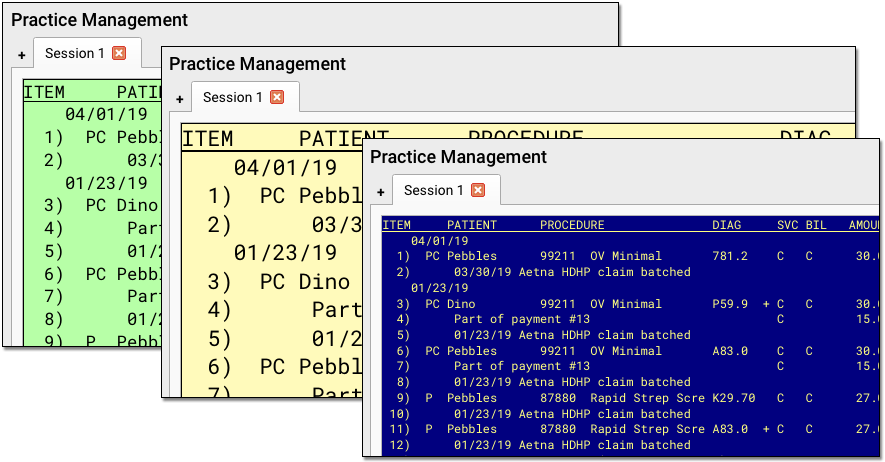Close Session 1 in the green window
Image resolution: width=885 pixels, height=462 pixels.
pos(119,53)
